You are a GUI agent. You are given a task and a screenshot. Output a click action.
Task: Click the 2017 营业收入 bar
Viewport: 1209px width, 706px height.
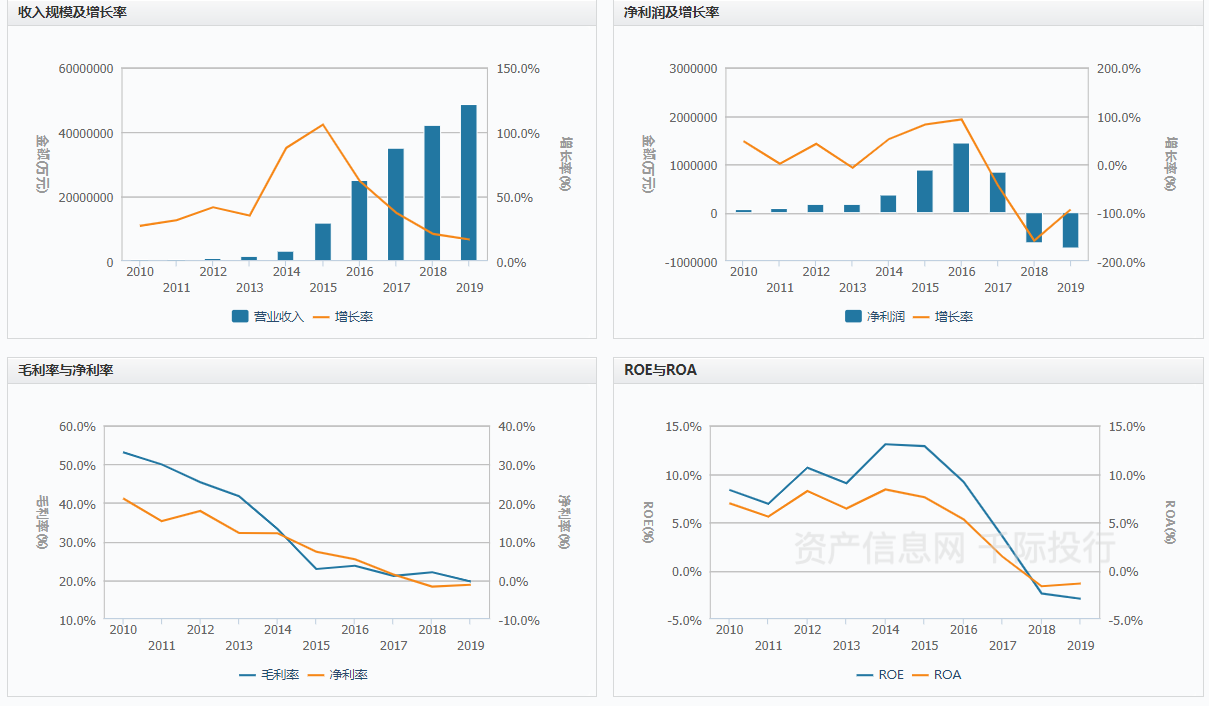(396, 205)
